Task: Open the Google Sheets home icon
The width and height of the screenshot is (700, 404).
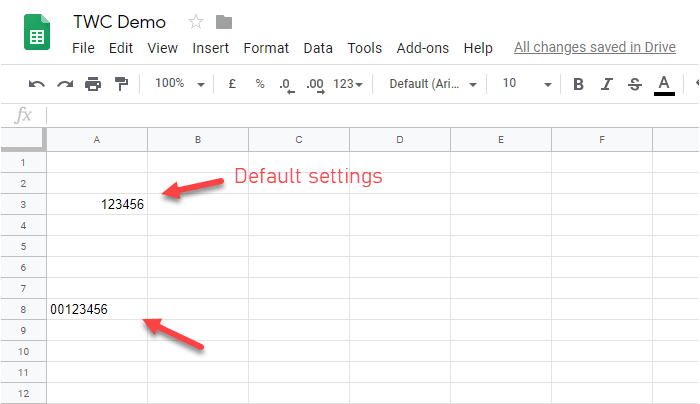Action: click(37, 32)
